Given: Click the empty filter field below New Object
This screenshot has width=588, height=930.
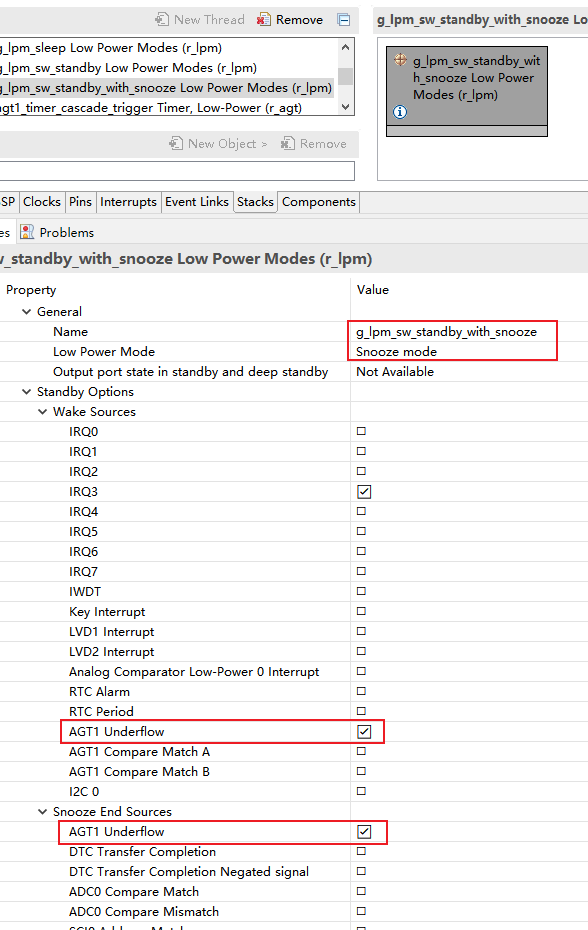Looking at the screenshot, I should coord(177,171).
